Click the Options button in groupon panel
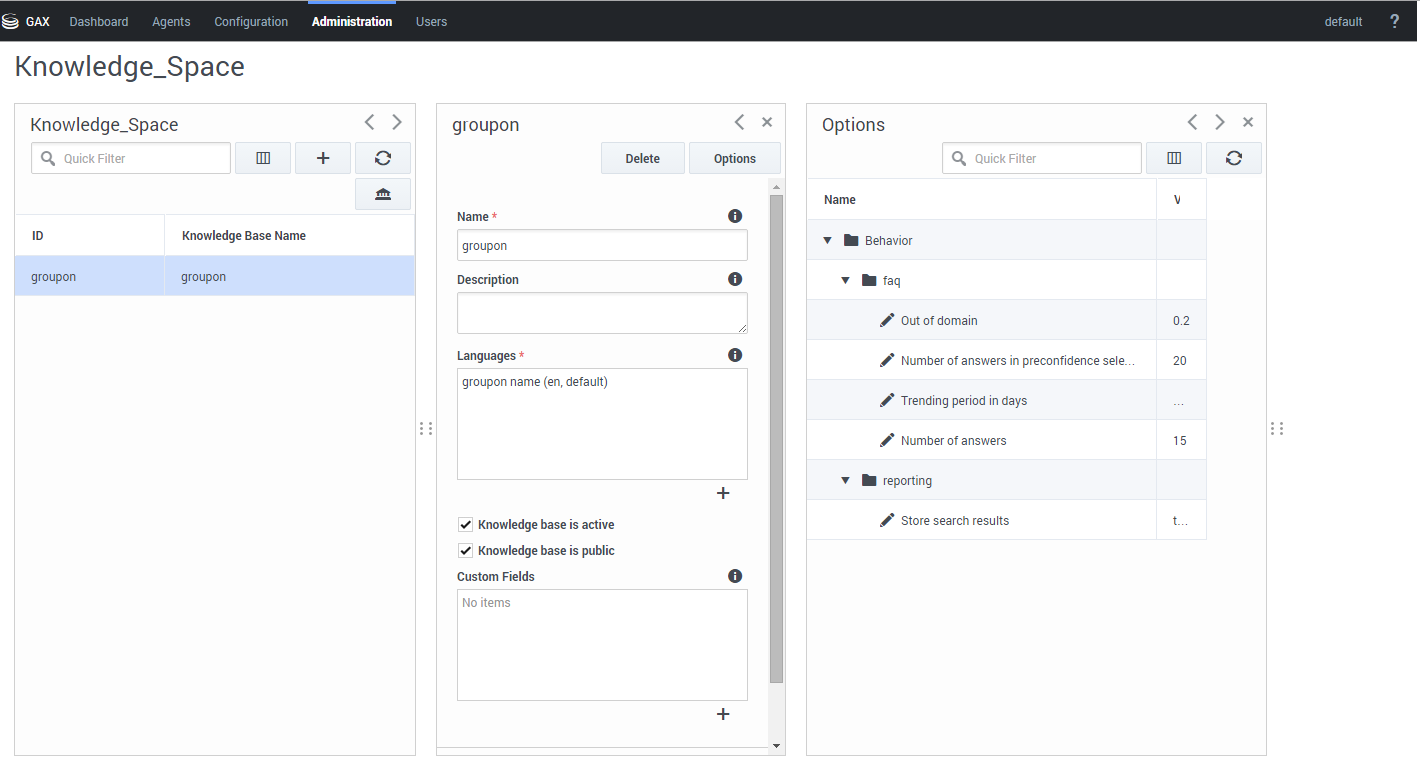 [x=735, y=158]
